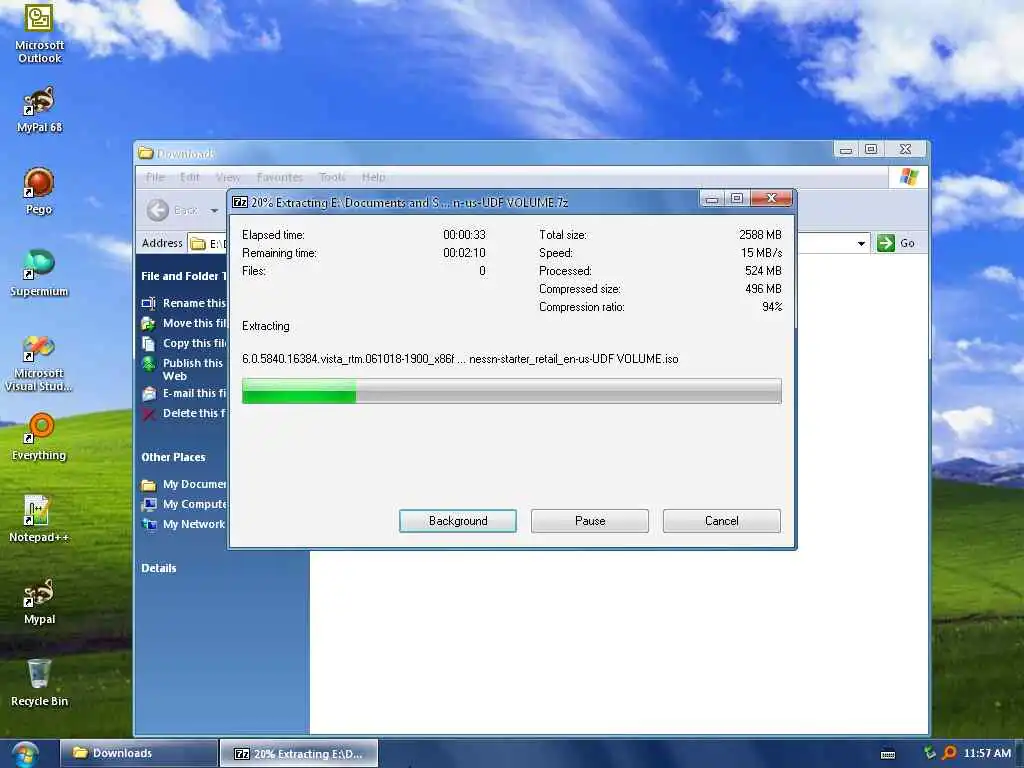Click the extracting ISO file name text
The width and height of the screenshot is (1024, 768).
coord(460,359)
